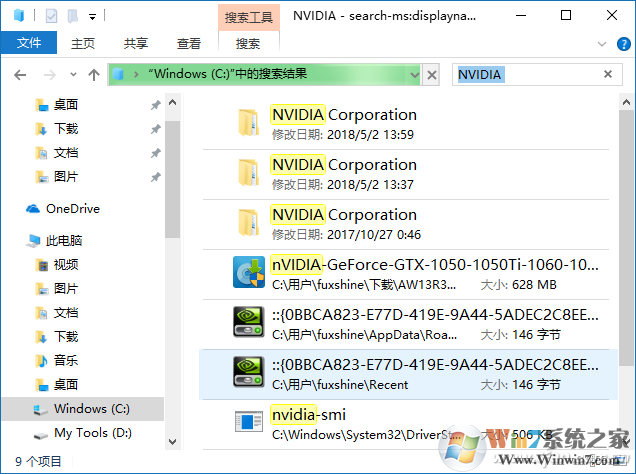Click folder icon of 2017/10/27 NVIDIA Corporation result

coord(249,222)
